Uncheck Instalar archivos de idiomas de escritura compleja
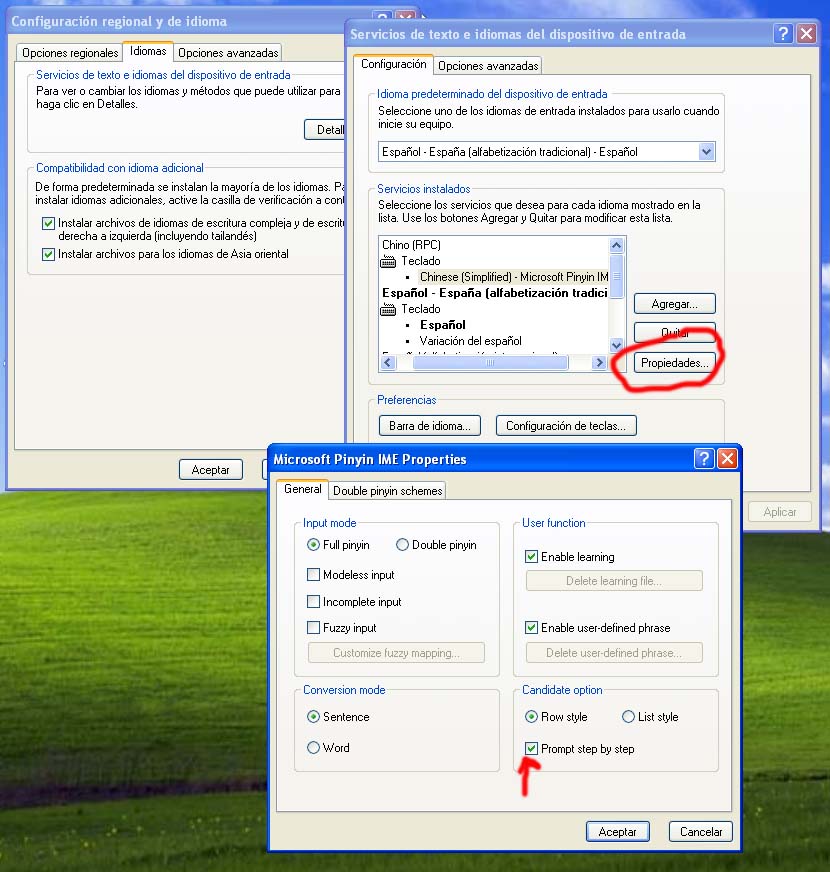 [48, 224]
